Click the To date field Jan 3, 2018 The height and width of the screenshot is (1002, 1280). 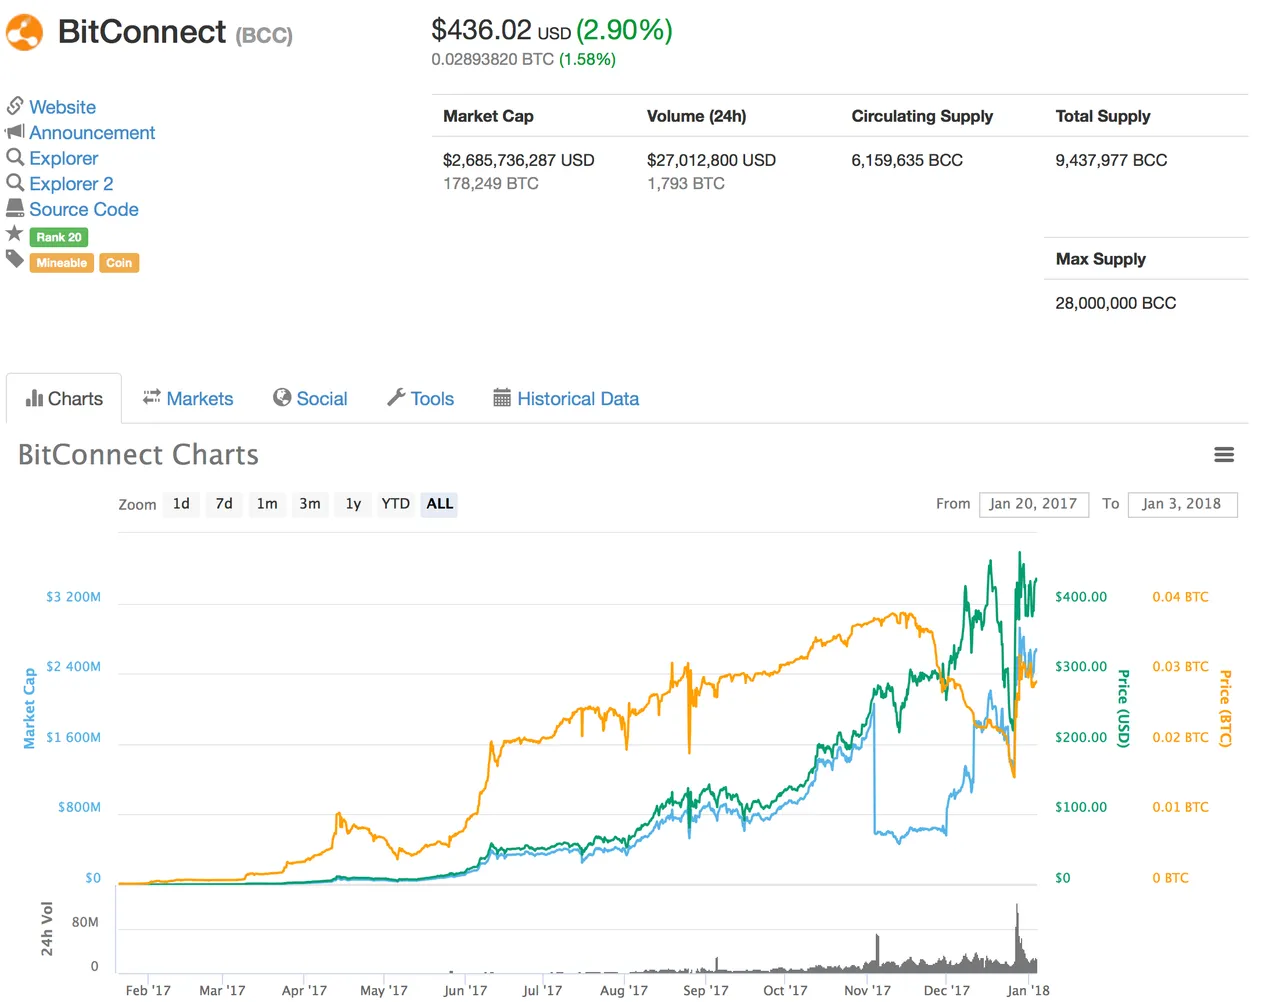(1182, 504)
